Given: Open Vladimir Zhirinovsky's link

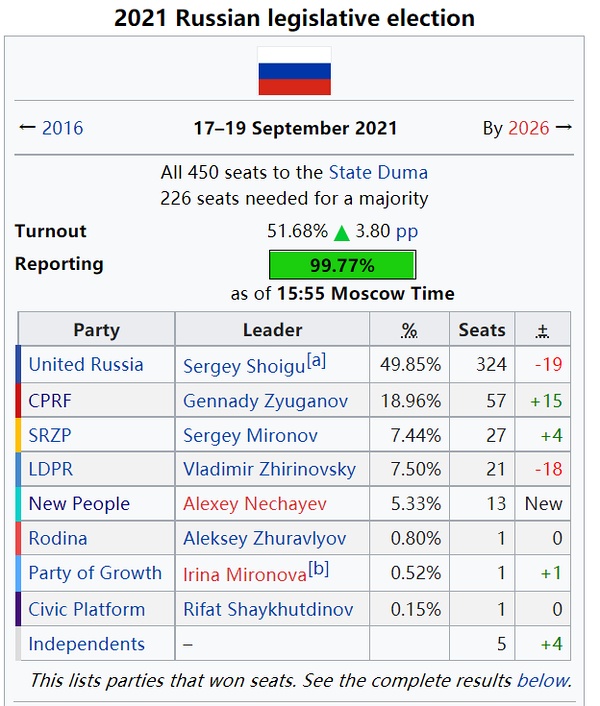Looking at the screenshot, I should coord(269,469).
